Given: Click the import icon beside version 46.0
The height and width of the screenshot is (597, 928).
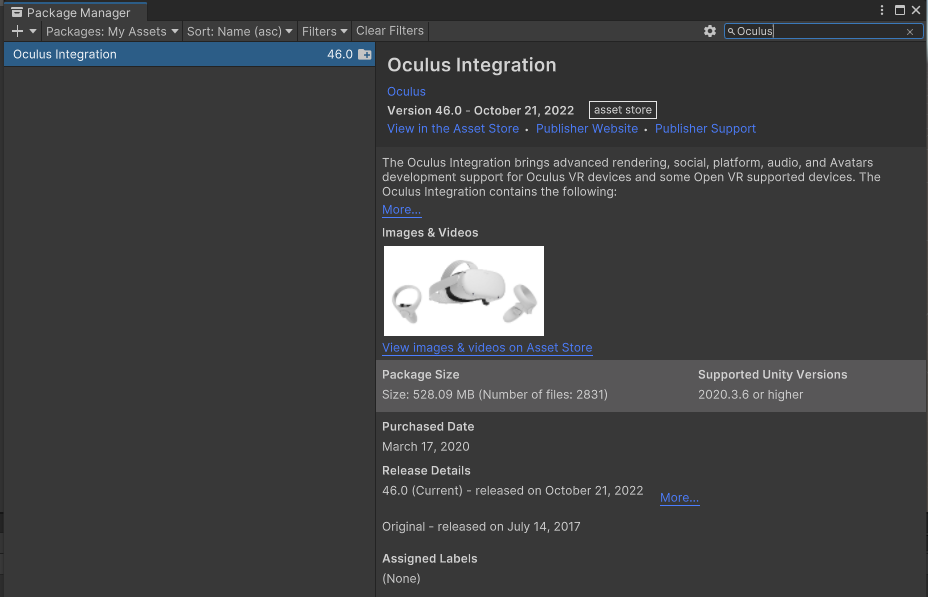Looking at the screenshot, I should tap(365, 55).
